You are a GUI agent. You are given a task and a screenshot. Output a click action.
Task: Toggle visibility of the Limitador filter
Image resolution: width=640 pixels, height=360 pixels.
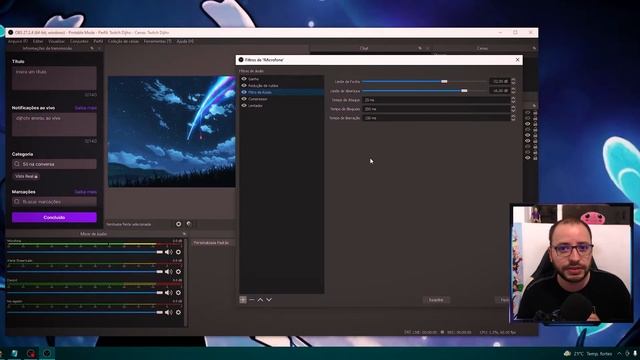point(244,105)
